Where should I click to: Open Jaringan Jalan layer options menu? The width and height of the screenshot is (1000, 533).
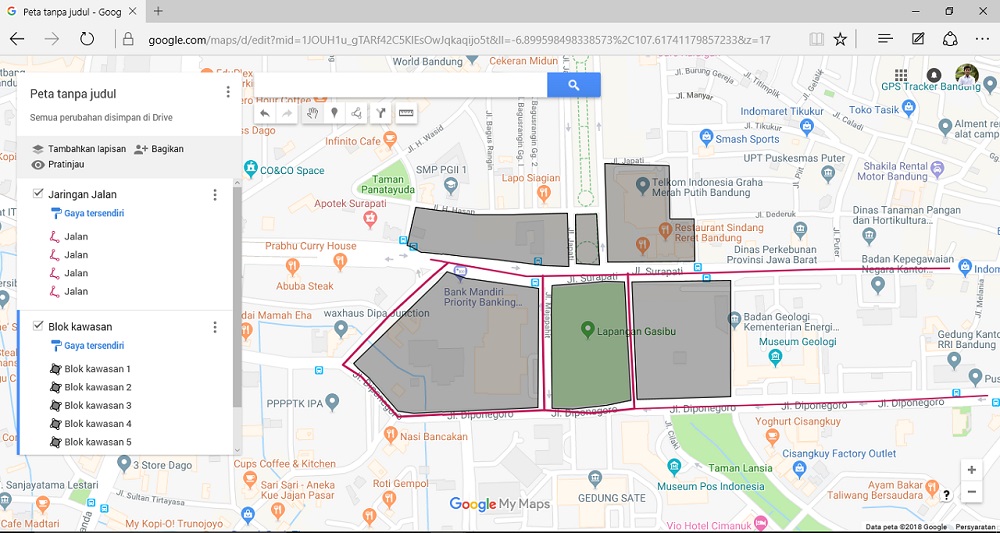click(x=215, y=194)
